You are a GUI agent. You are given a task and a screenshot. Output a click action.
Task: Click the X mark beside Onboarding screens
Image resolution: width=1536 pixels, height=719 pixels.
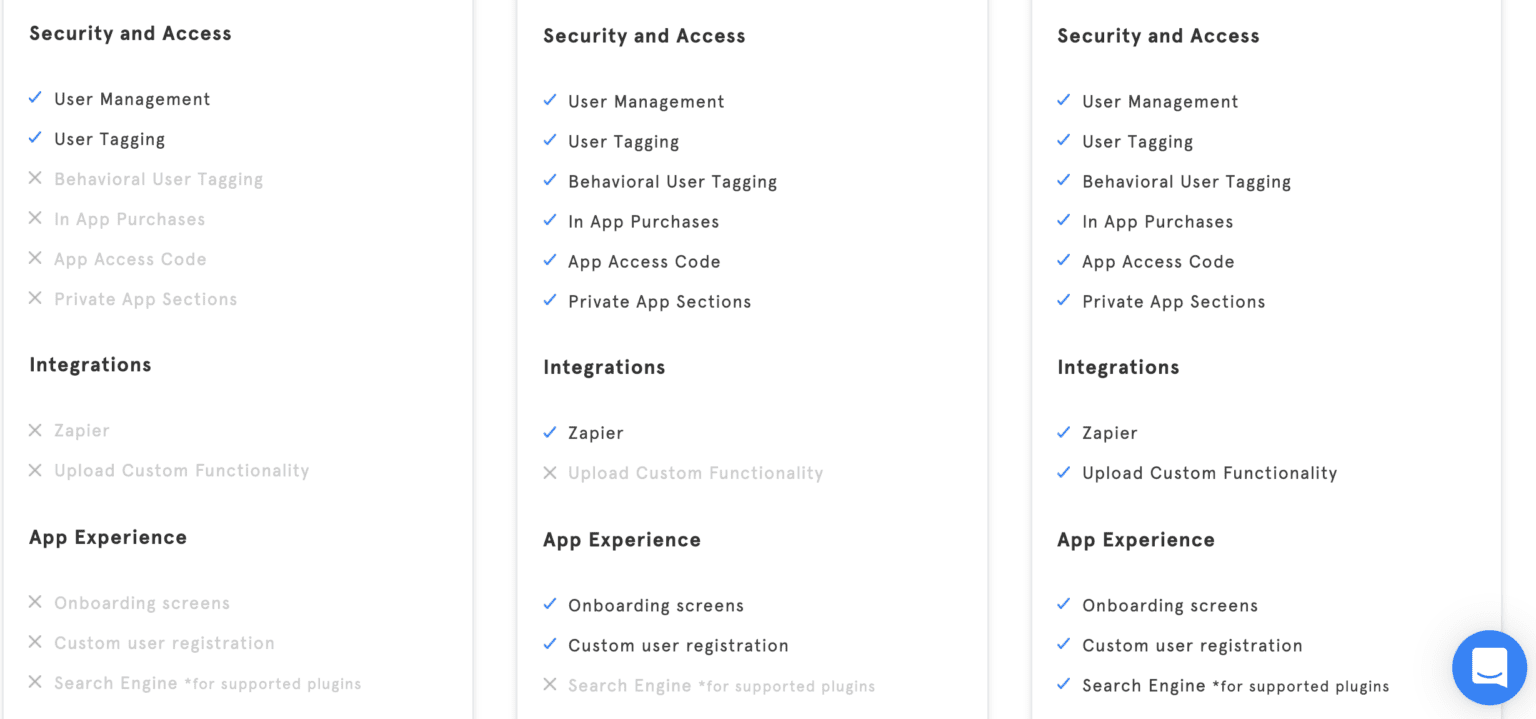tap(35, 602)
